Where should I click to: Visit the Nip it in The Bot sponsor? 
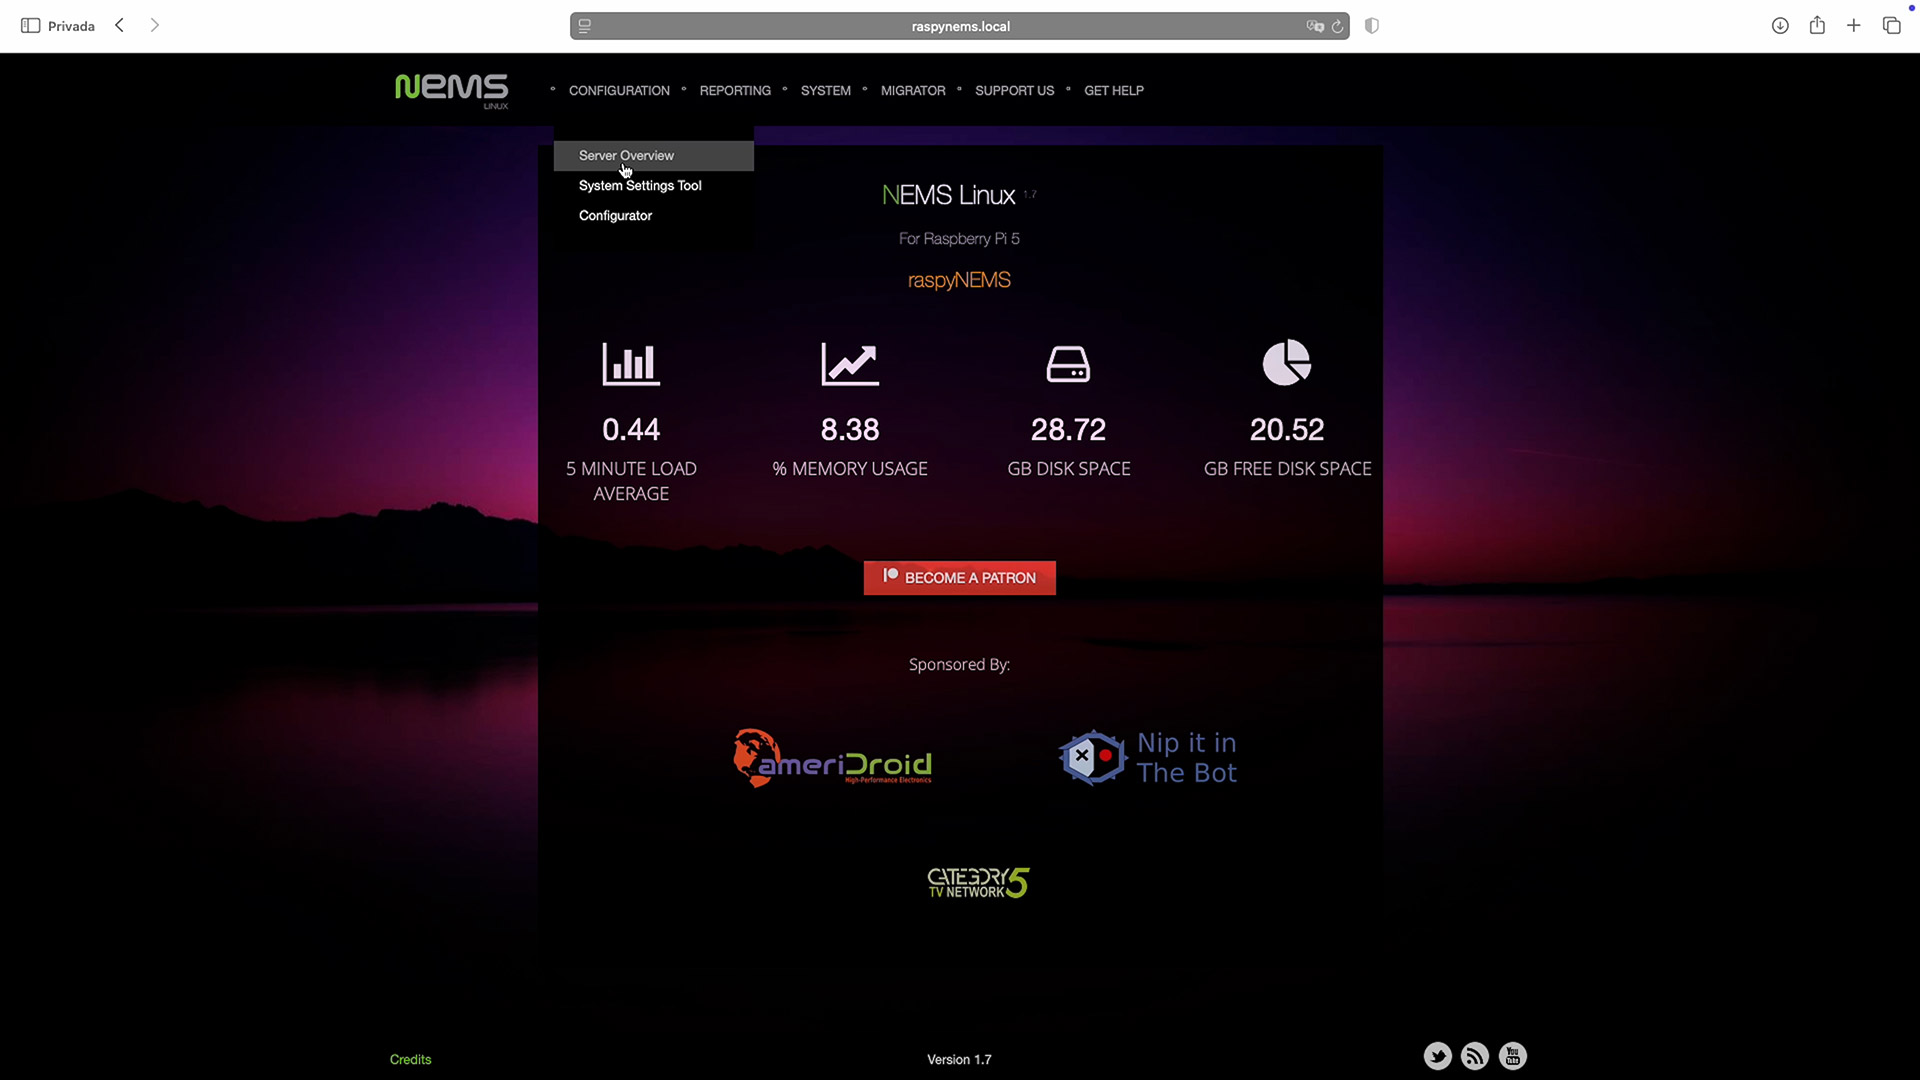[1148, 758]
